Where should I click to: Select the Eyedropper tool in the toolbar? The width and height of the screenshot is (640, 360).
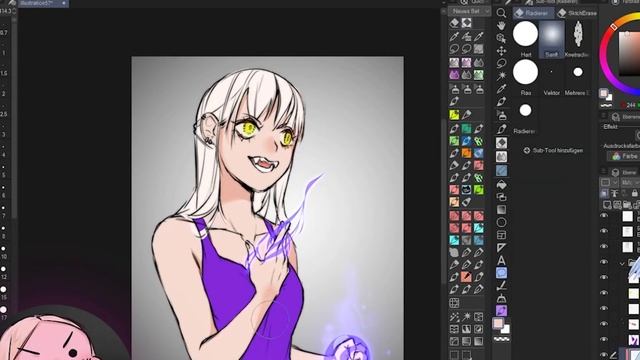pyautogui.click(x=501, y=89)
